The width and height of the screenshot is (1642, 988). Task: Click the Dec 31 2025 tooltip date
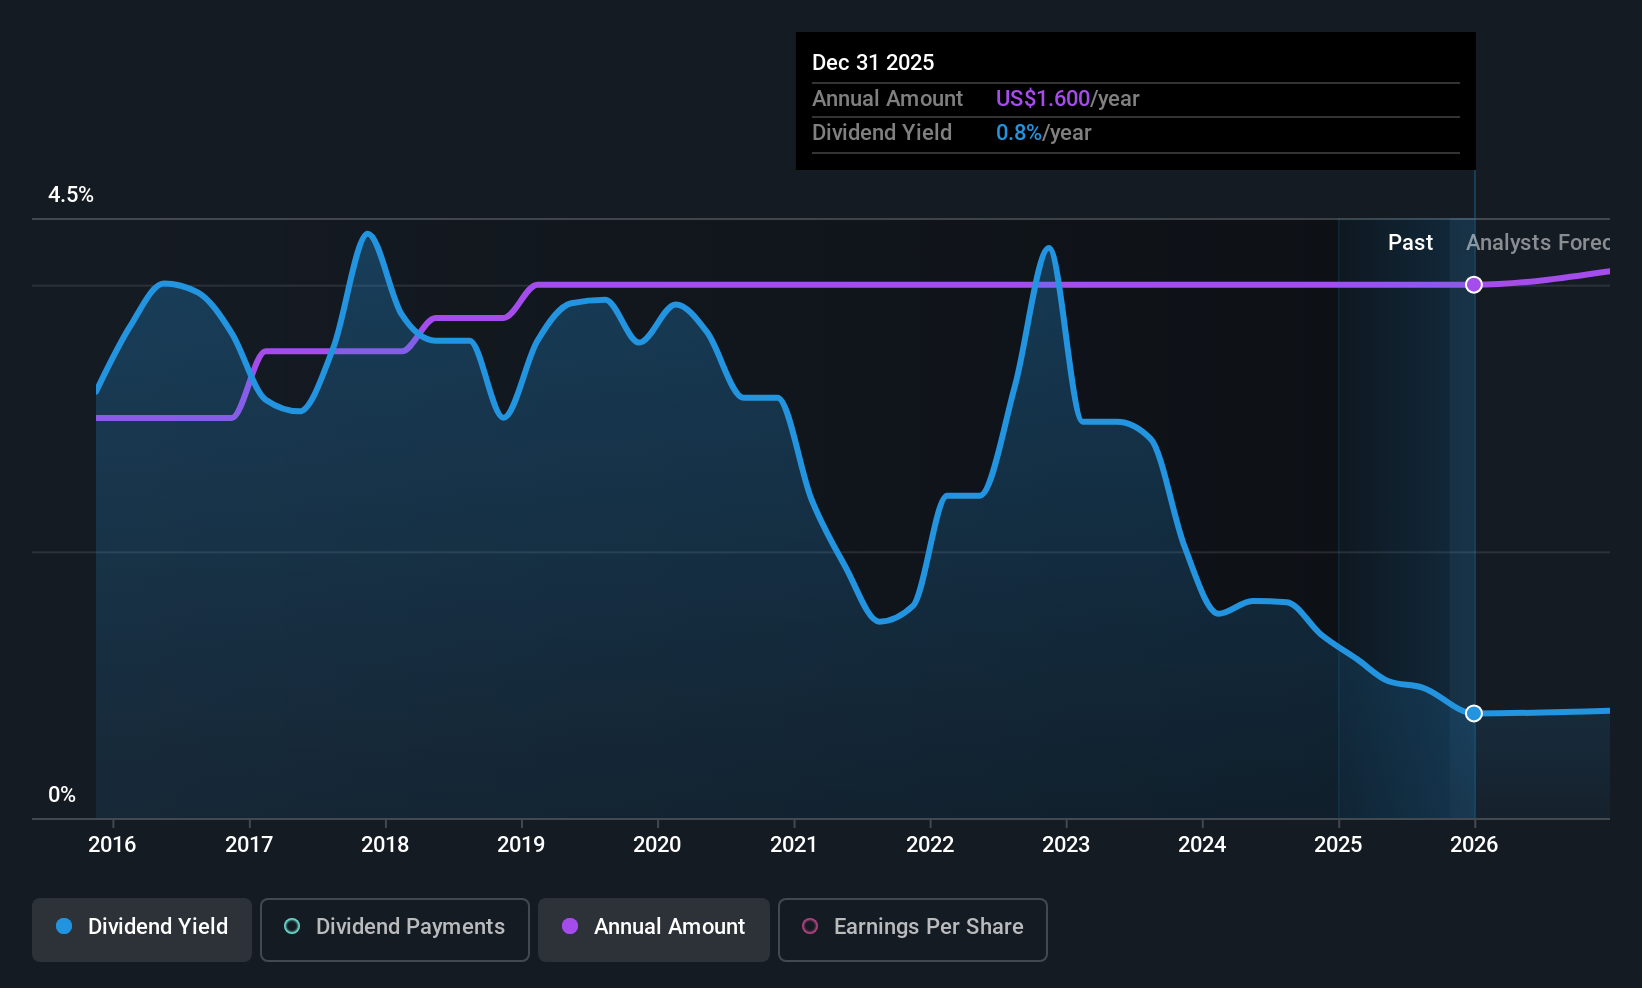click(873, 62)
